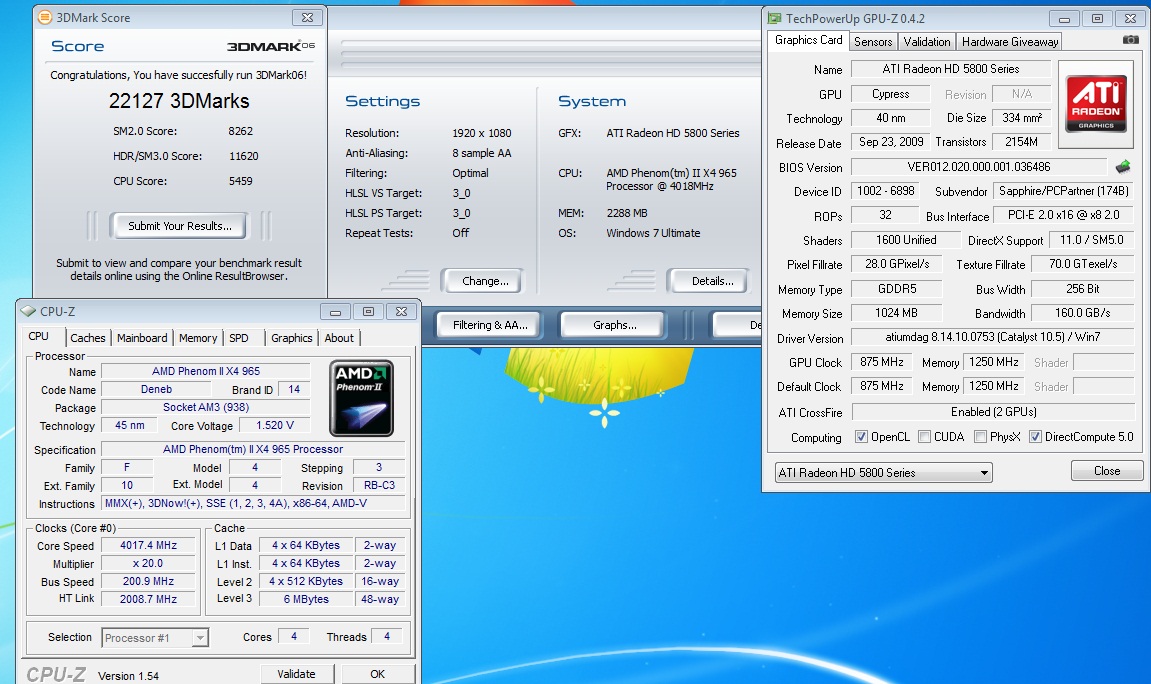This screenshot has width=1151, height=684.
Task: Click the AMD Phenom II logo in CPU-Z
Action: [361, 398]
